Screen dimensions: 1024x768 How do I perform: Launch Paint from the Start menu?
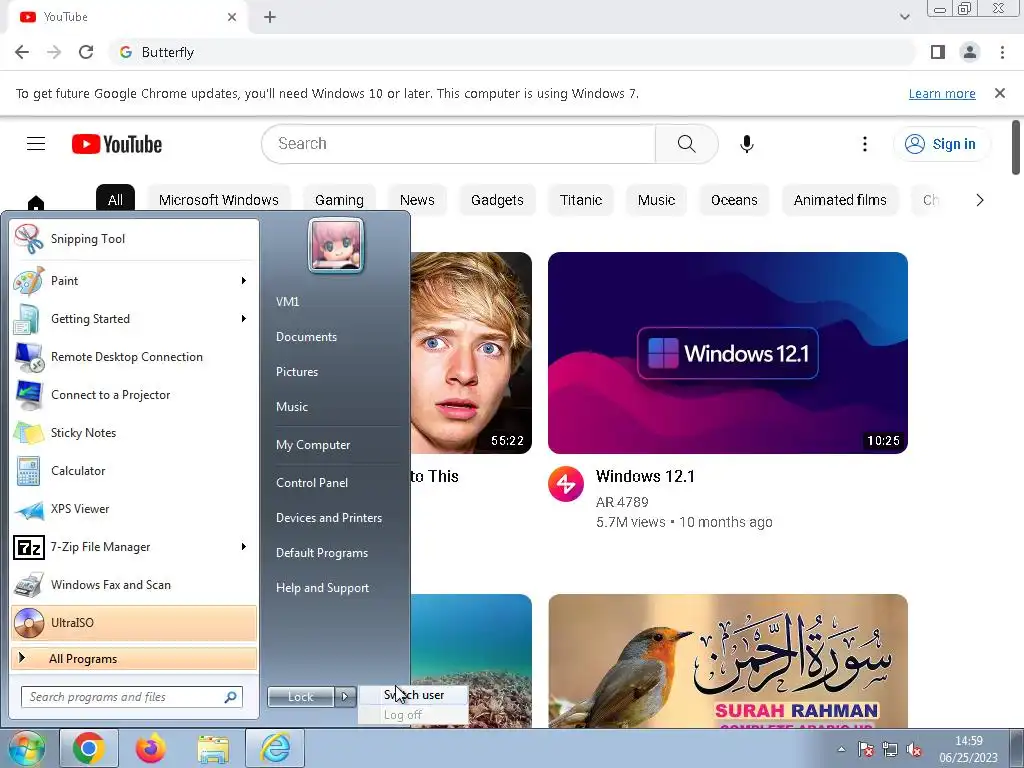tap(134, 281)
